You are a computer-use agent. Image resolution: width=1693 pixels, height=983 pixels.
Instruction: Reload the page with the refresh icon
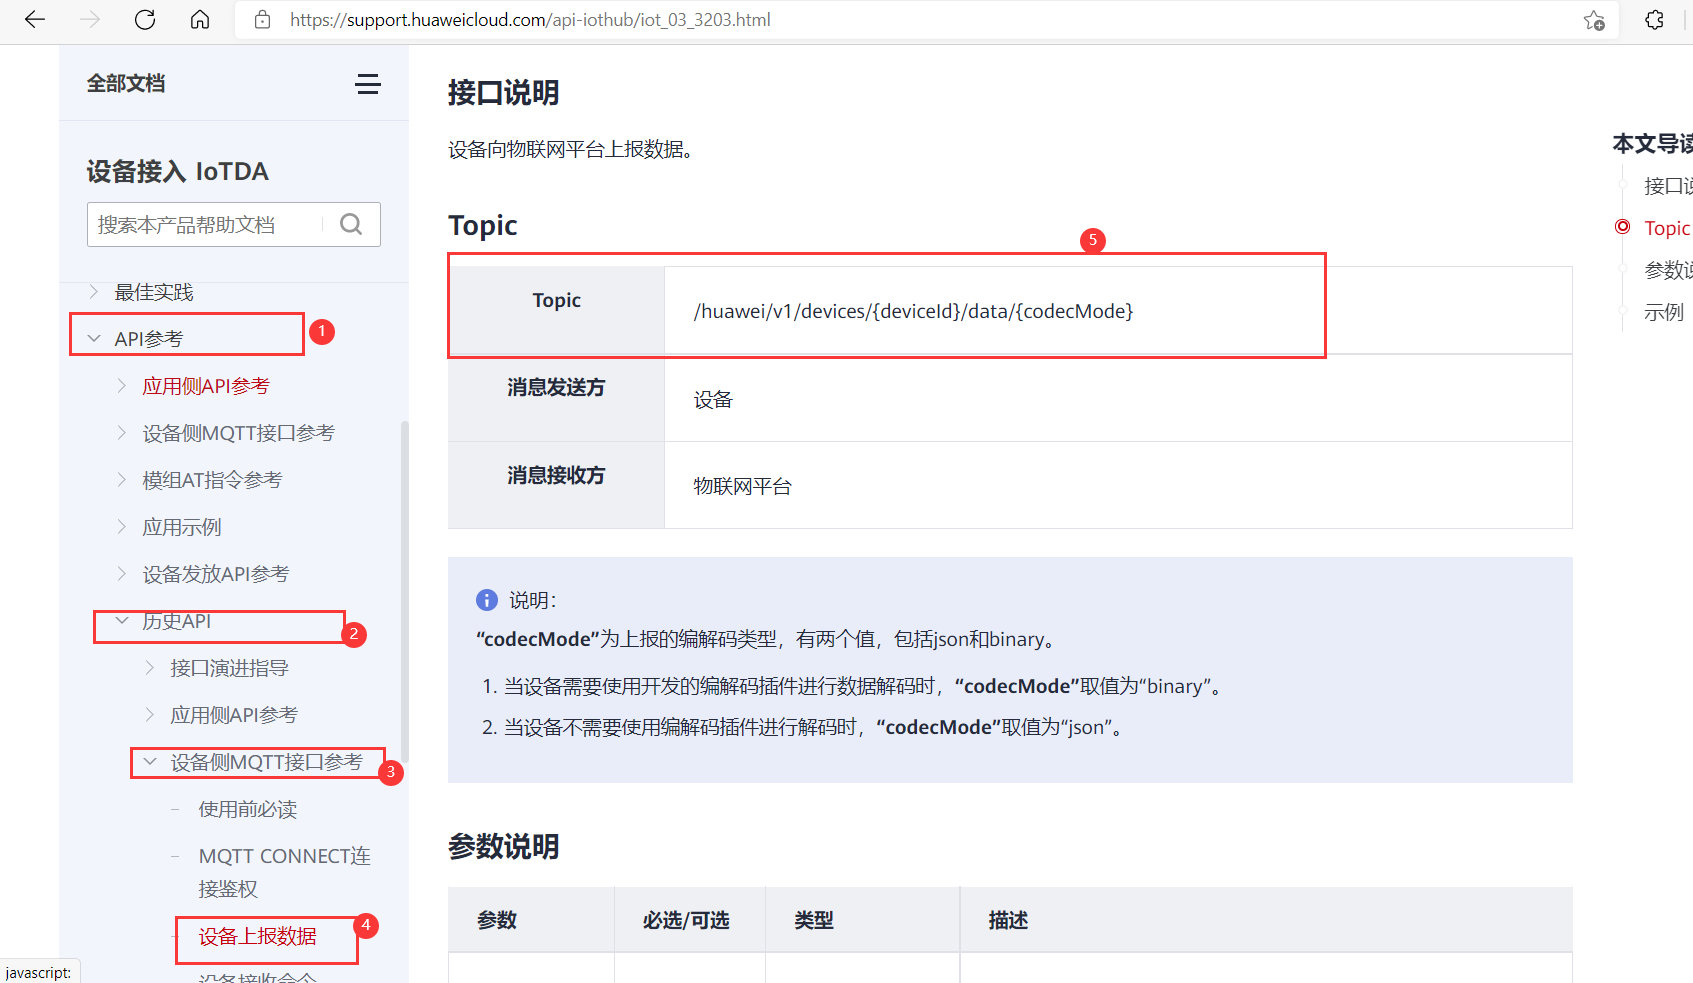pyautogui.click(x=145, y=20)
